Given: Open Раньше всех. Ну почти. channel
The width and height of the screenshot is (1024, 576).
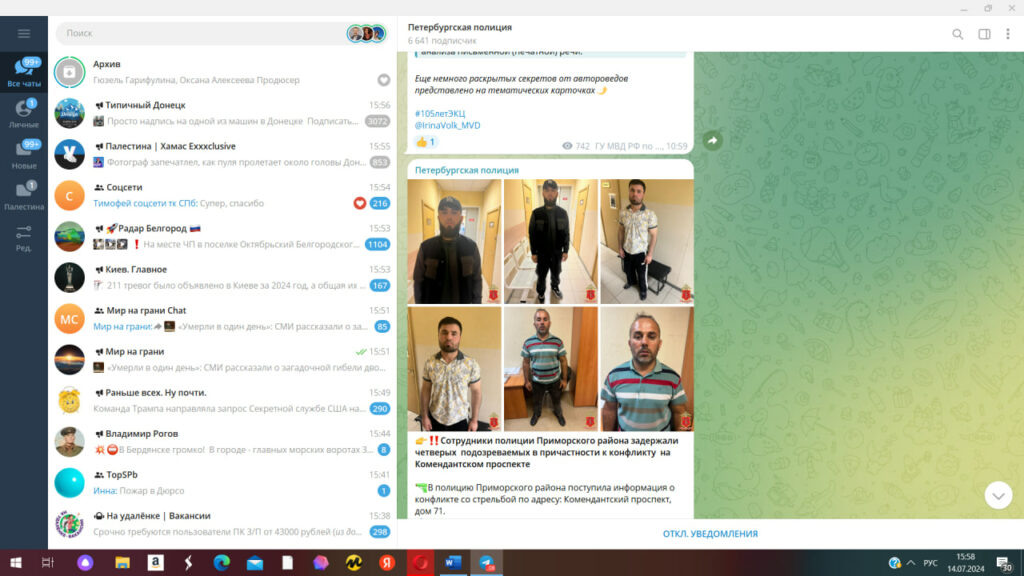Looking at the screenshot, I should pyautogui.click(x=222, y=401).
